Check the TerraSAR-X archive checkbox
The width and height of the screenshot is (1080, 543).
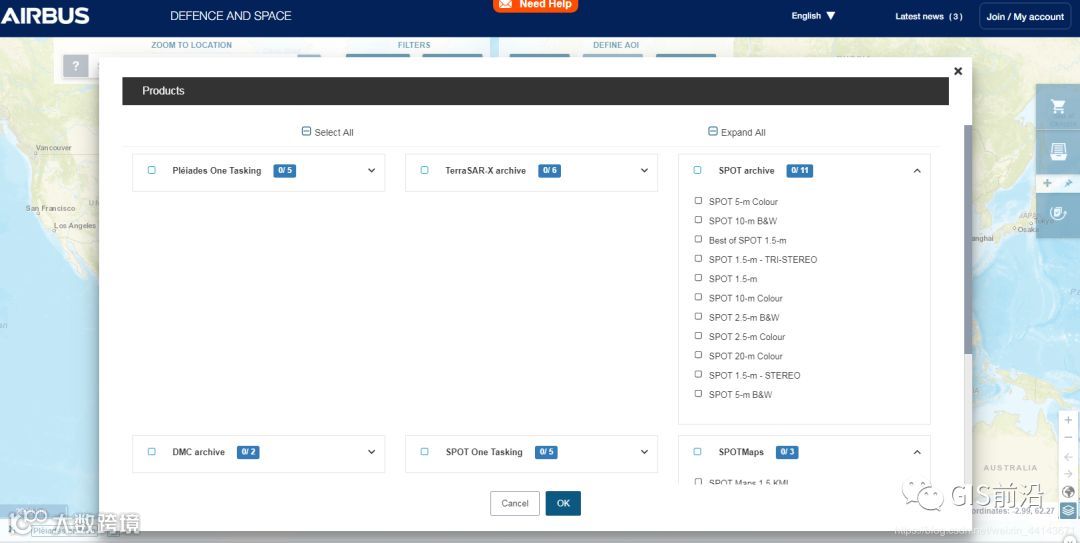coord(424,170)
